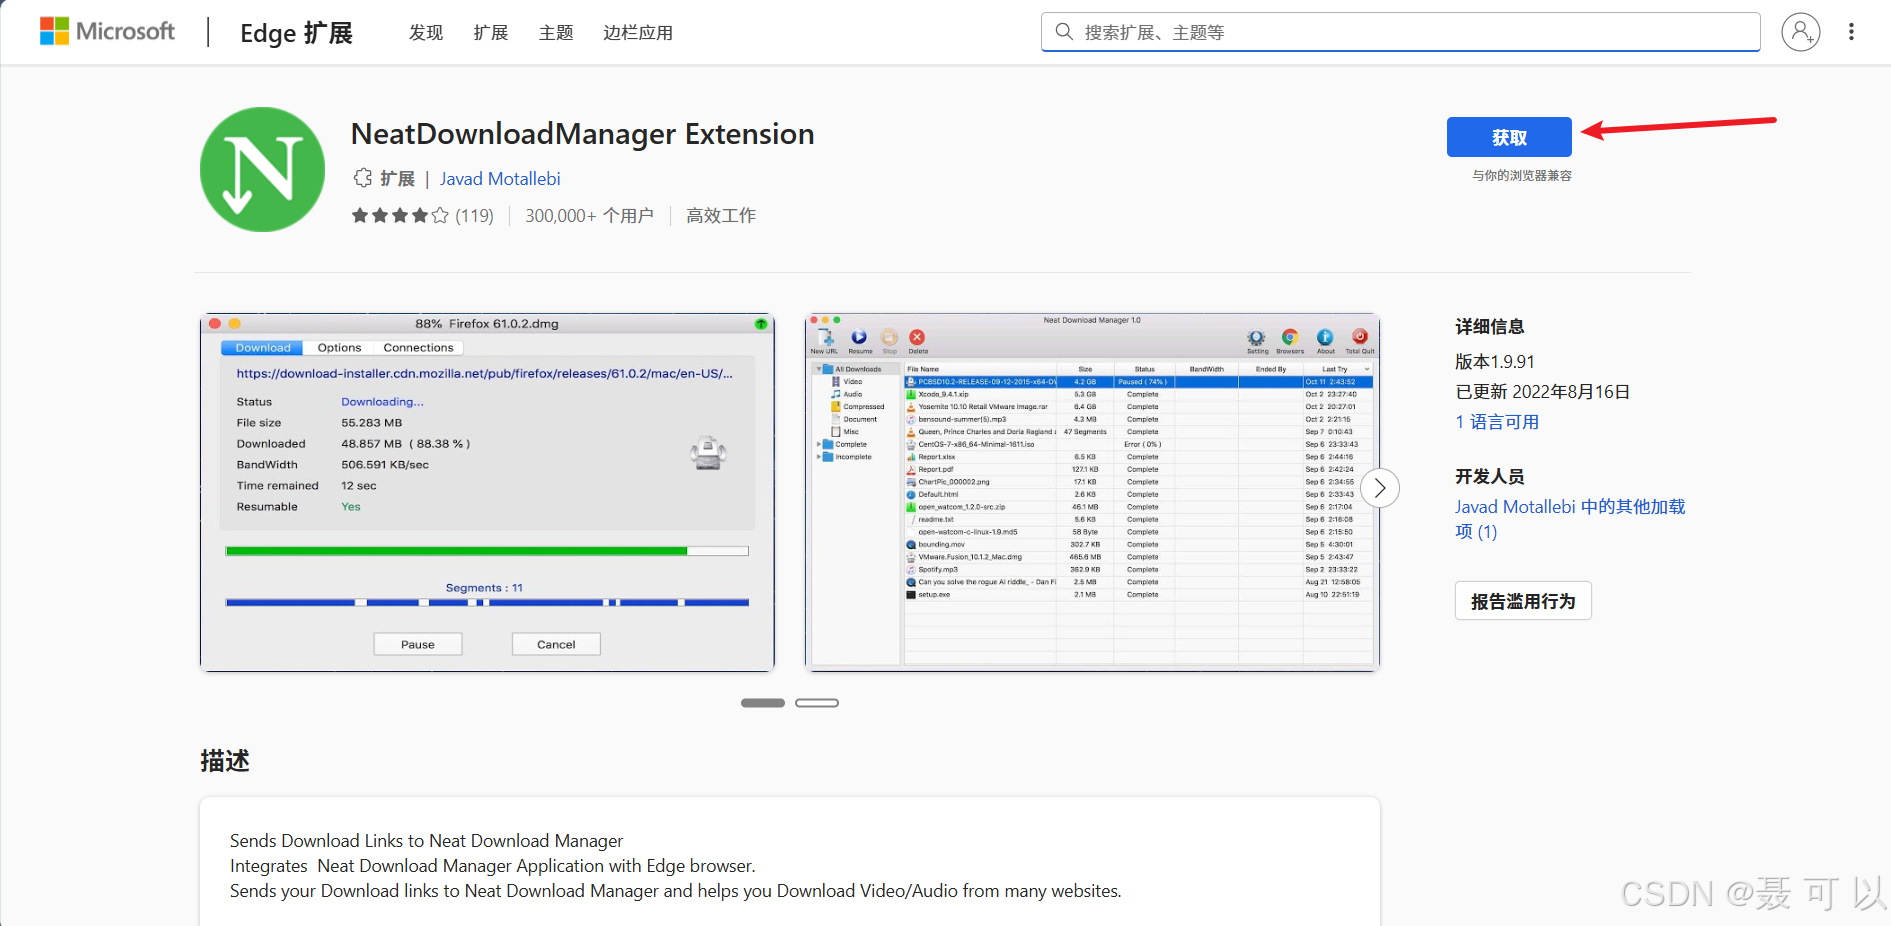Click the Resume icon in the screenshot toolbar
Screen dimensions: 1891x926
tap(859, 341)
